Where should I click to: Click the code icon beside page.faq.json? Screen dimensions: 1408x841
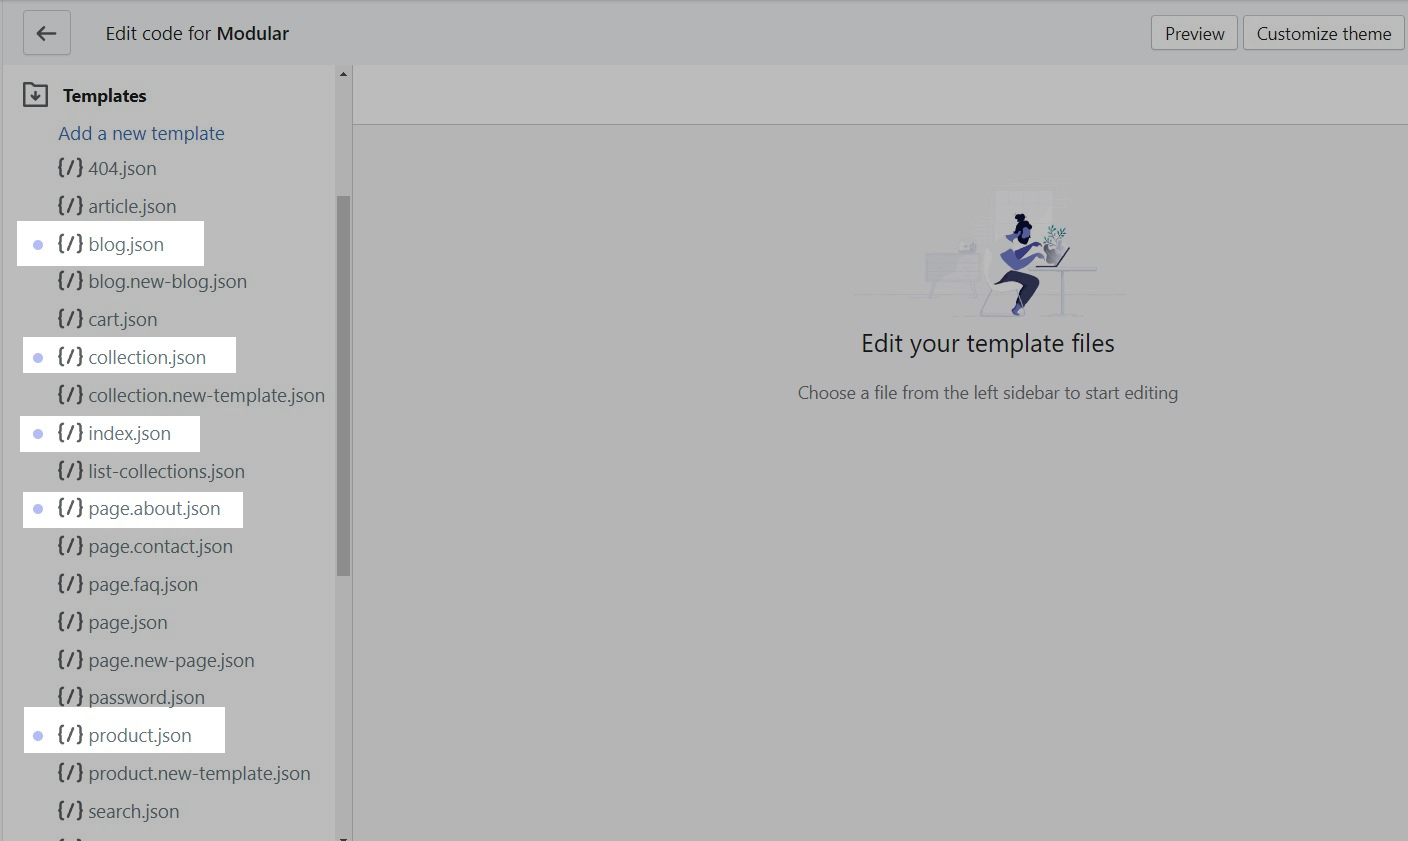pyautogui.click(x=70, y=584)
